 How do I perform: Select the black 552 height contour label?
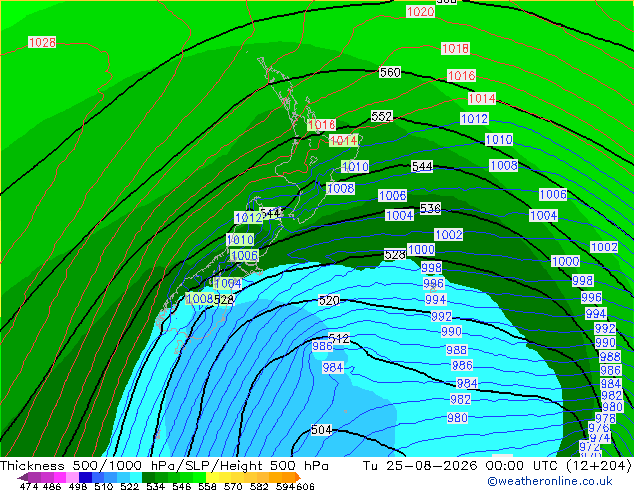point(382,116)
